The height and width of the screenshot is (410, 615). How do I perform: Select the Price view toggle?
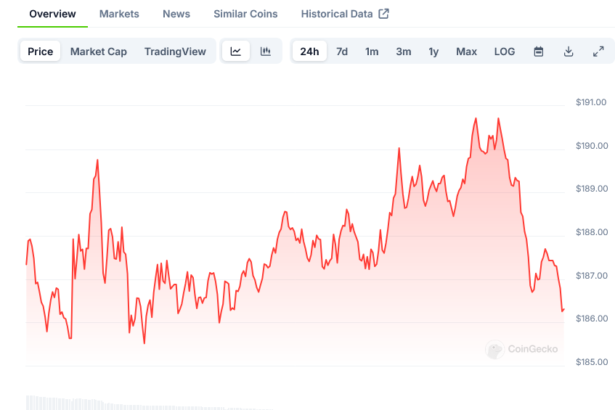point(40,51)
